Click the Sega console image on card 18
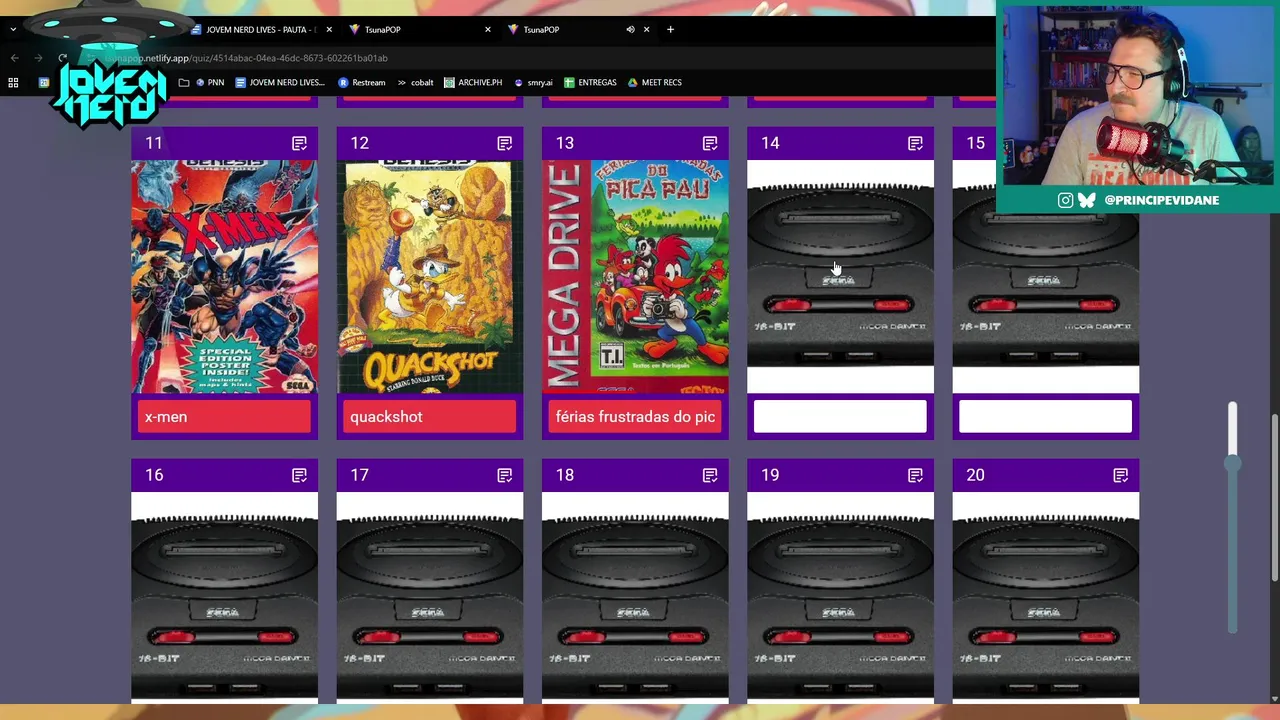The width and height of the screenshot is (1280, 720). click(x=635, y=597)
